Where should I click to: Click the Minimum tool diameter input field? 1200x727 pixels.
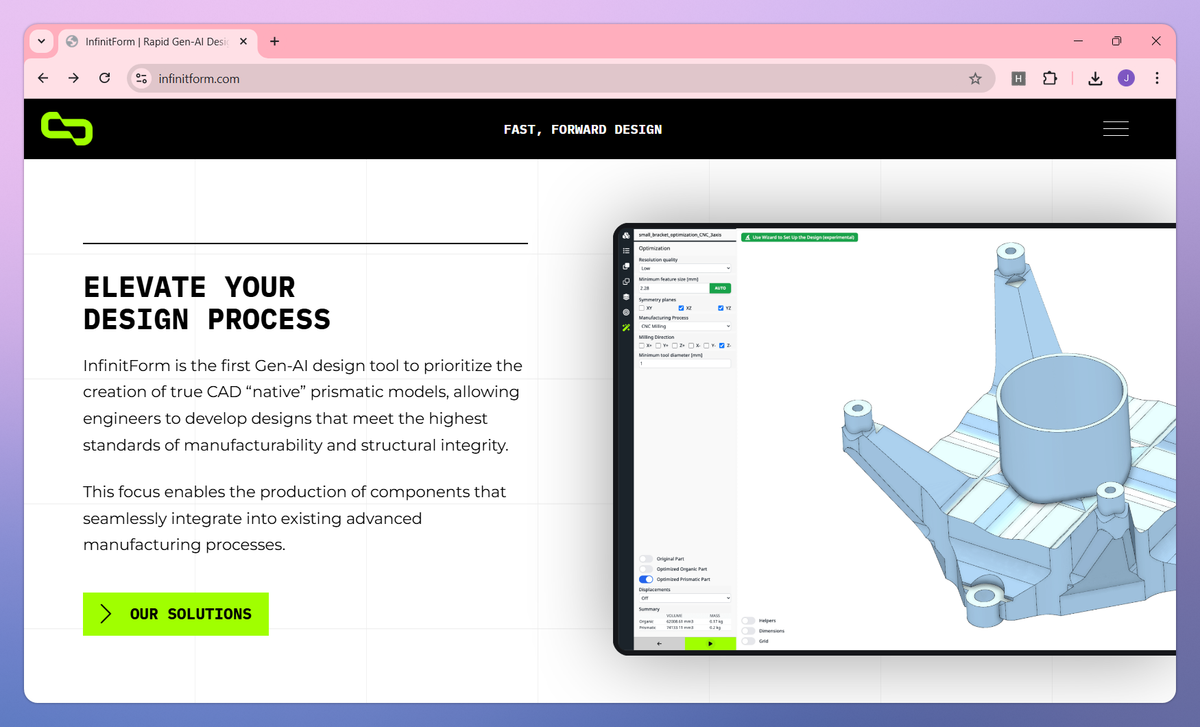click(x=685, y=363)
